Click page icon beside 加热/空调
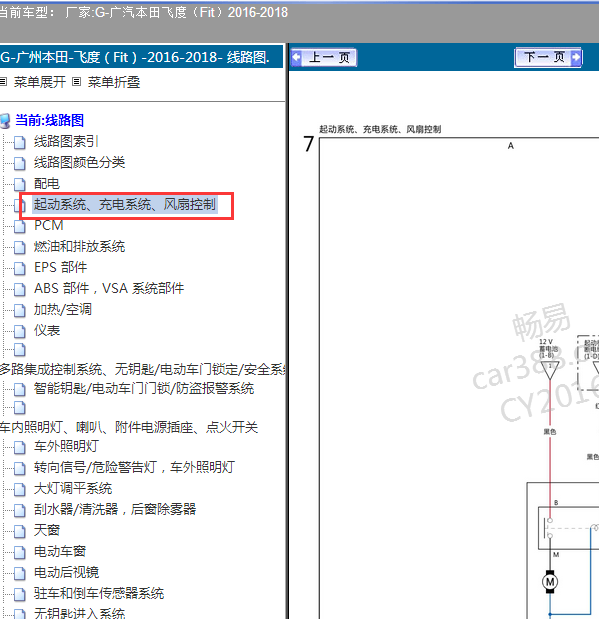Viewport: 599px width, 619px height. click(20, 310)
